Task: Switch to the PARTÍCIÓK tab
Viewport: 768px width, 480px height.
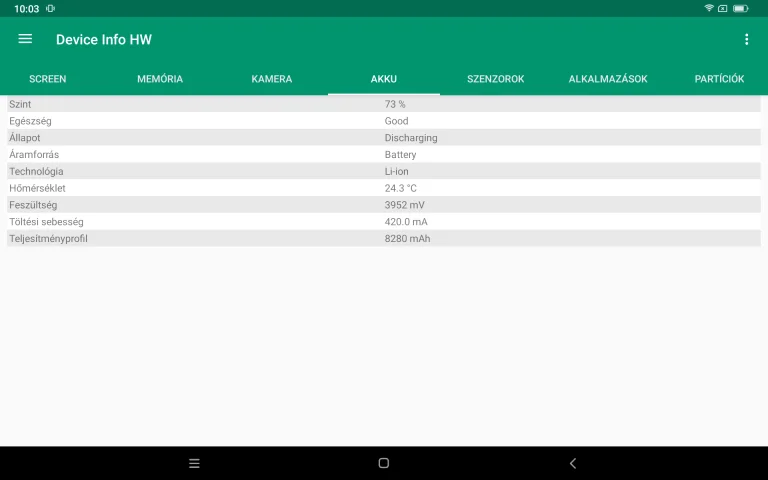Action: point(719,79)
